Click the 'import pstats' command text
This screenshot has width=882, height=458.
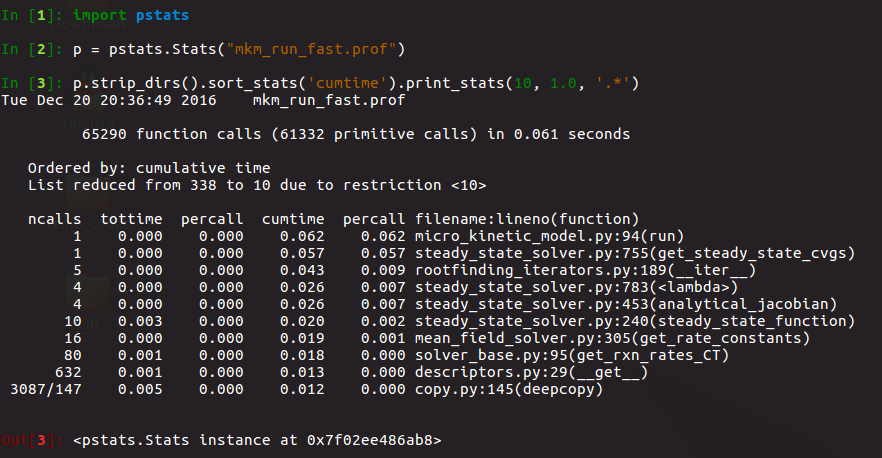131,17
